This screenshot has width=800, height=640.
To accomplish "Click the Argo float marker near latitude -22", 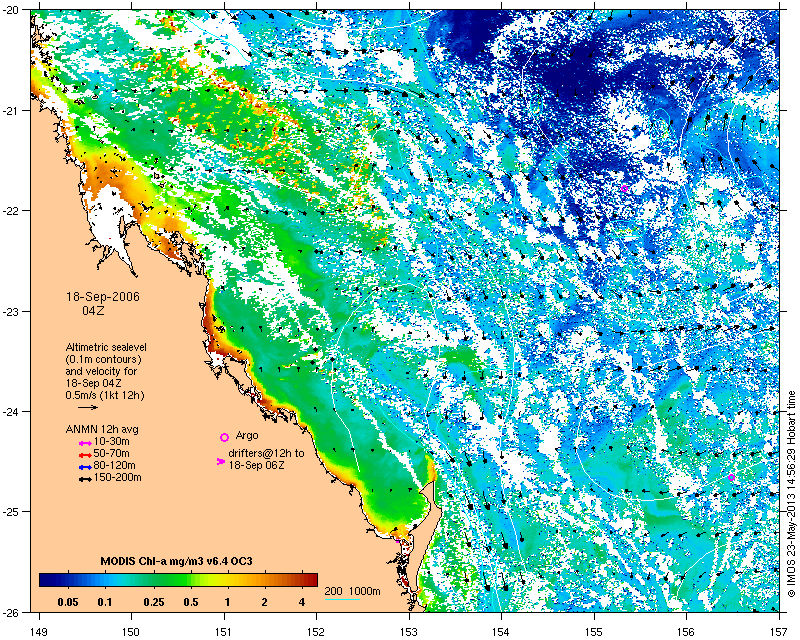I will click(624, 188).
